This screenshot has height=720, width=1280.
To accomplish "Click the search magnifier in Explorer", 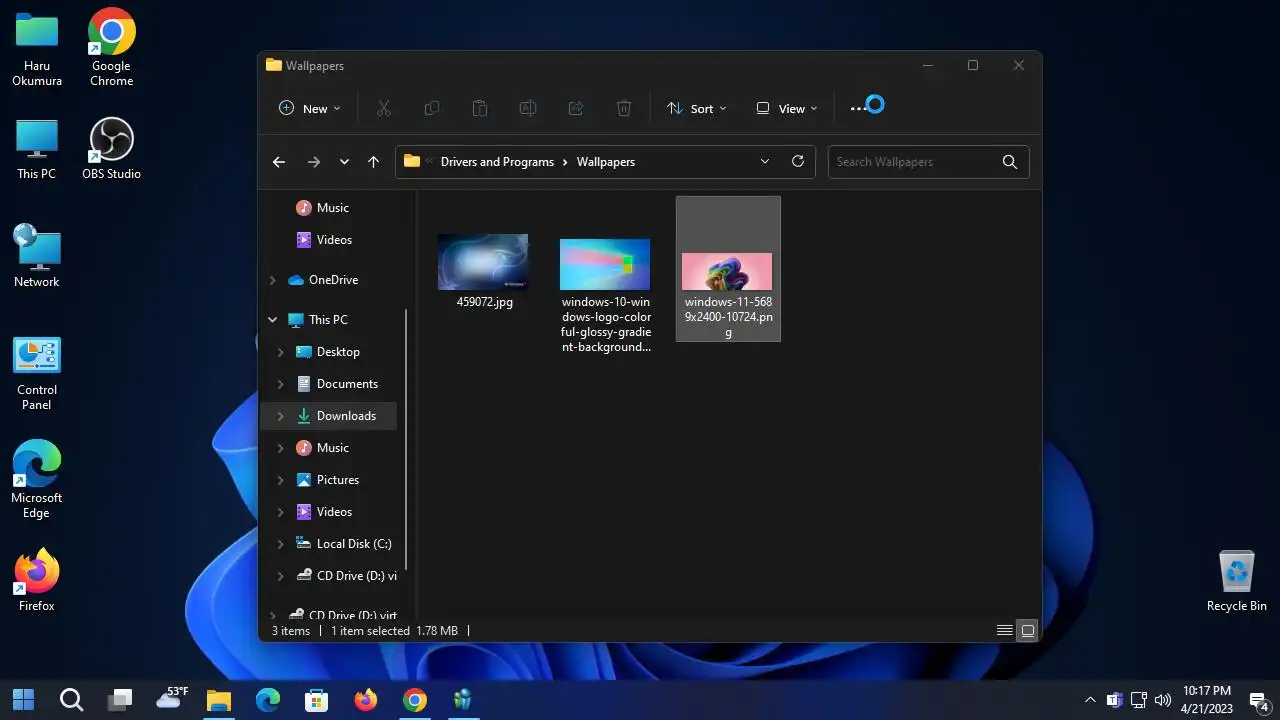I will [x=1009, y=161].
